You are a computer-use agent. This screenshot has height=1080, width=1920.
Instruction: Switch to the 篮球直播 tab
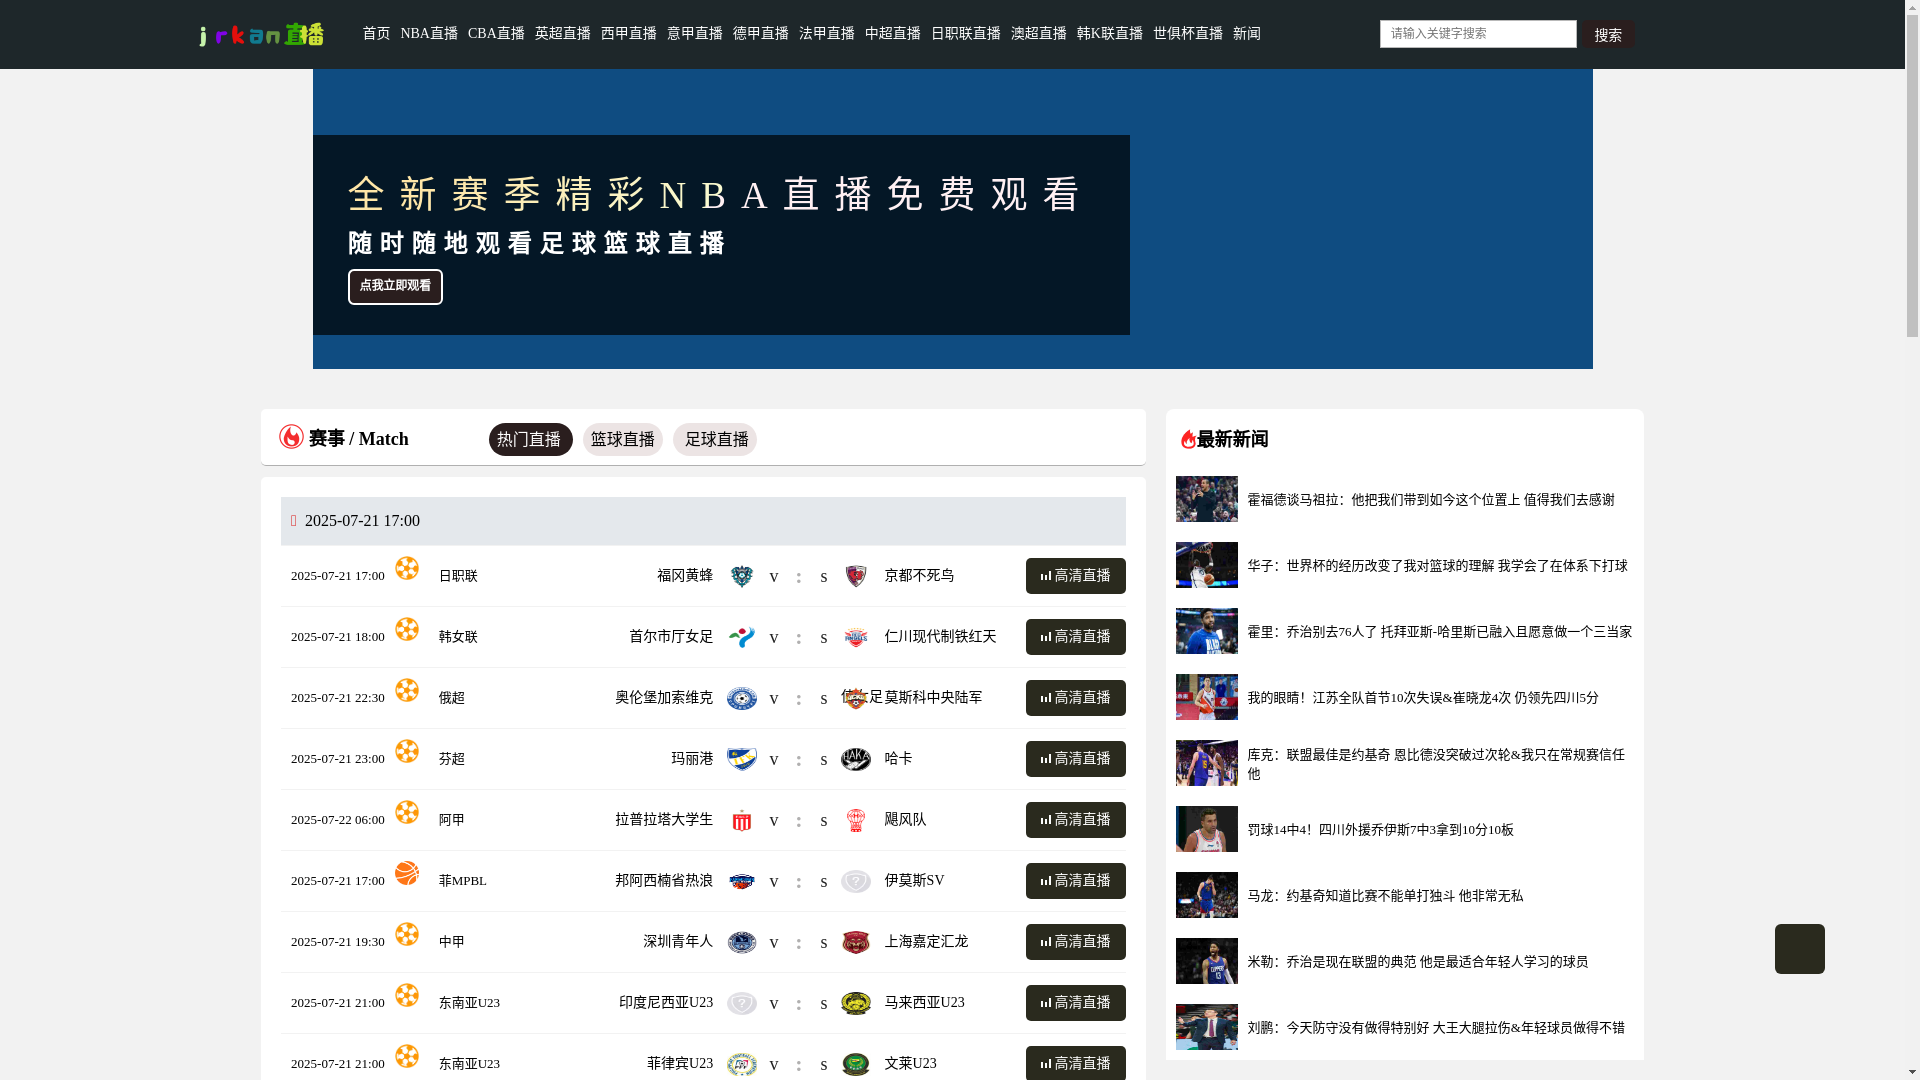click(x=622, y=440)
